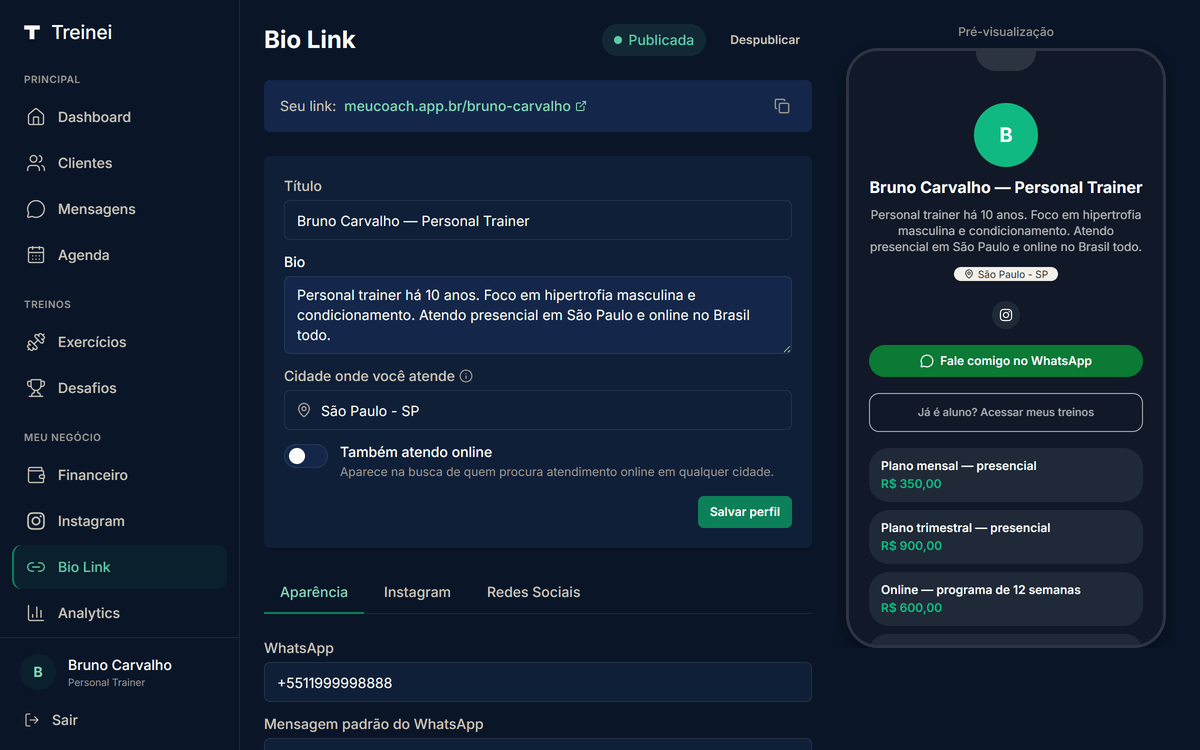Click Já é aluno? Acessar meus treinos

tap(1006, 412)
